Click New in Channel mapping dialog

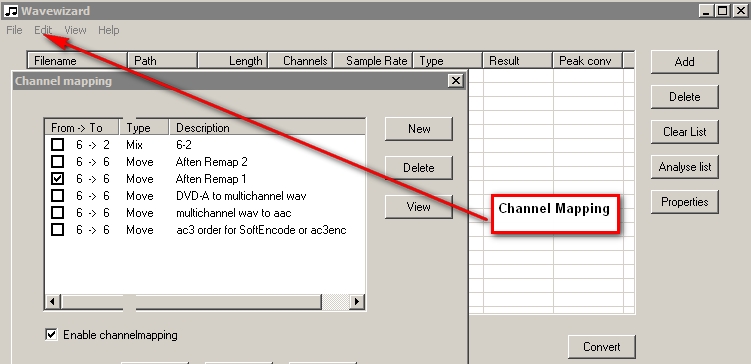419,128
